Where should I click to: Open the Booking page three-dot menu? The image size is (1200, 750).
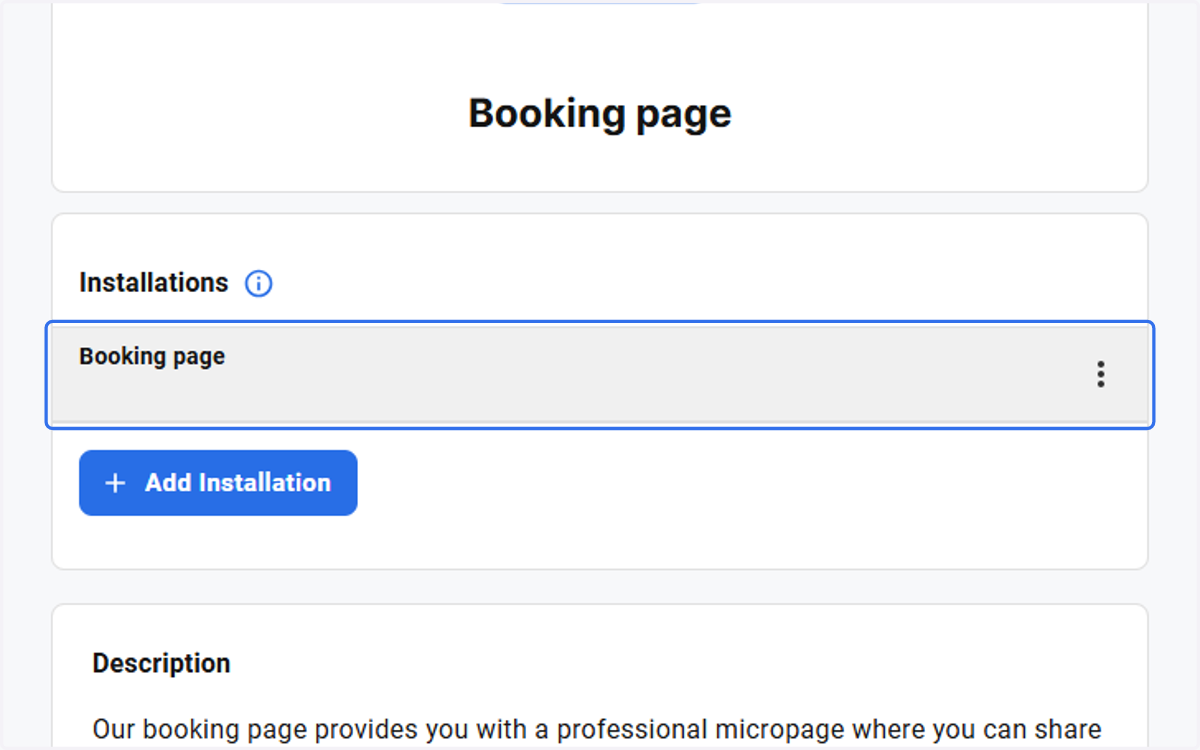click(x=1100, y=374)
